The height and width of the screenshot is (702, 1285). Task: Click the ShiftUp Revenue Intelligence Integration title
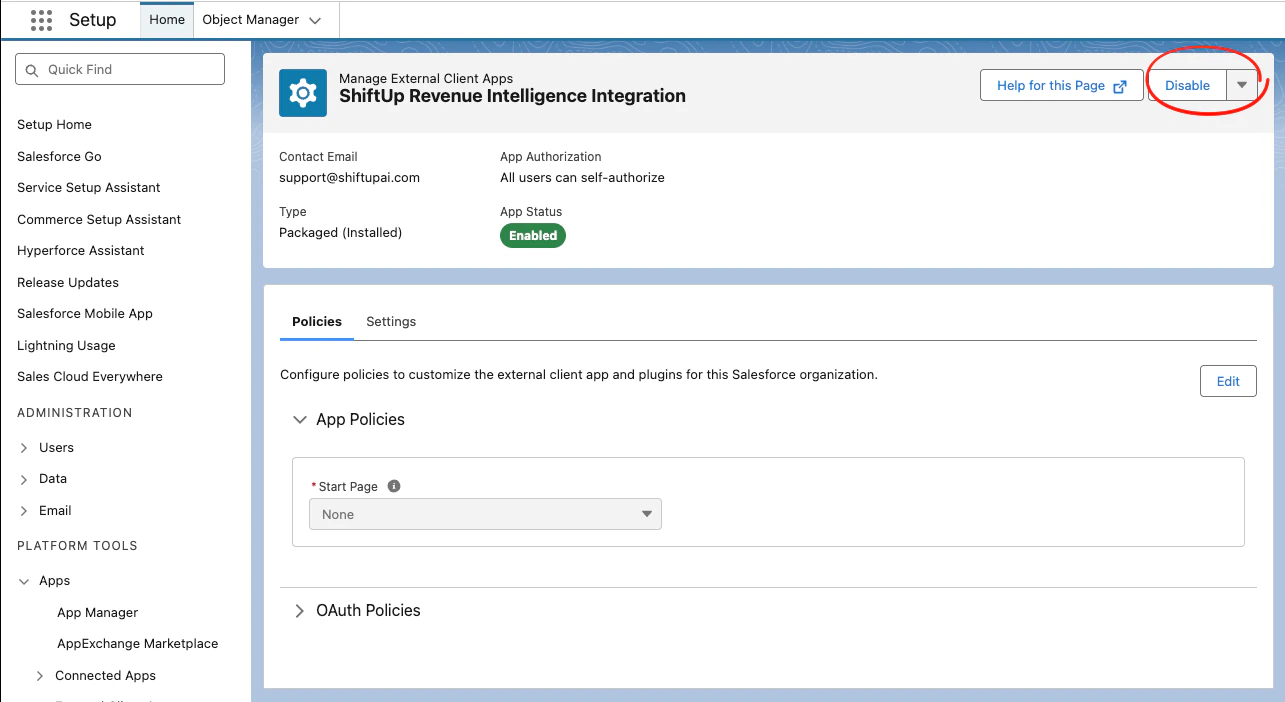[513, 97]
